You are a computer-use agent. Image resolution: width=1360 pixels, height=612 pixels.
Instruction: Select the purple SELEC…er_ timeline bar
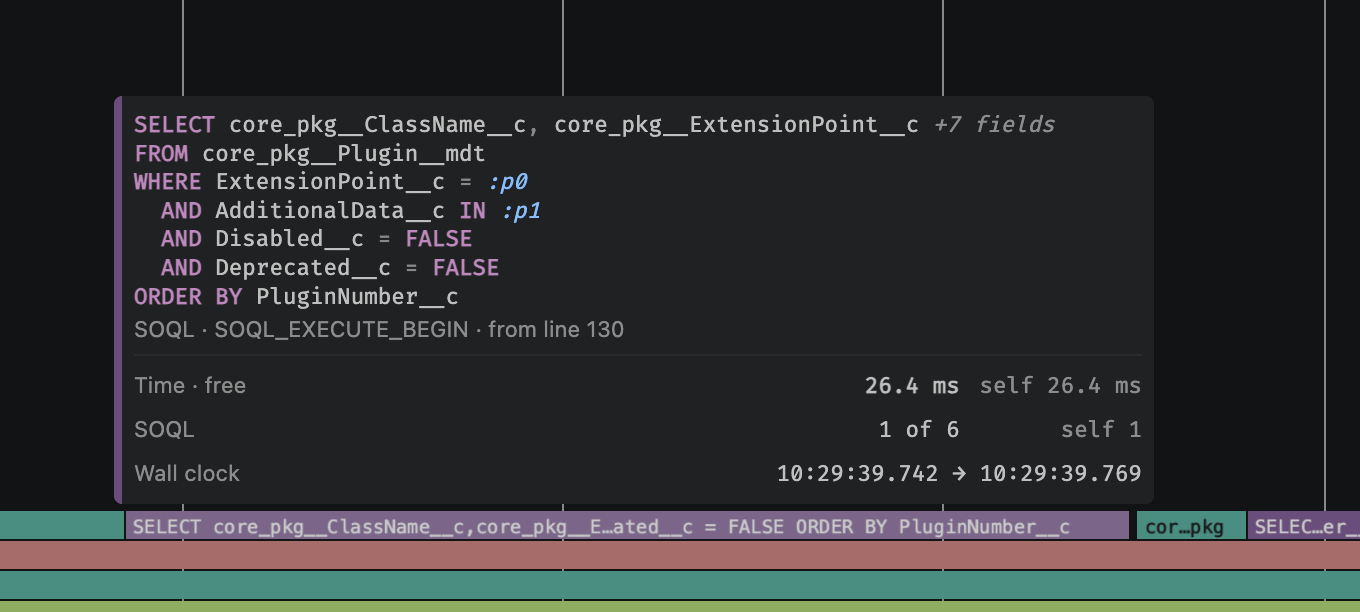click(1304, 526)
